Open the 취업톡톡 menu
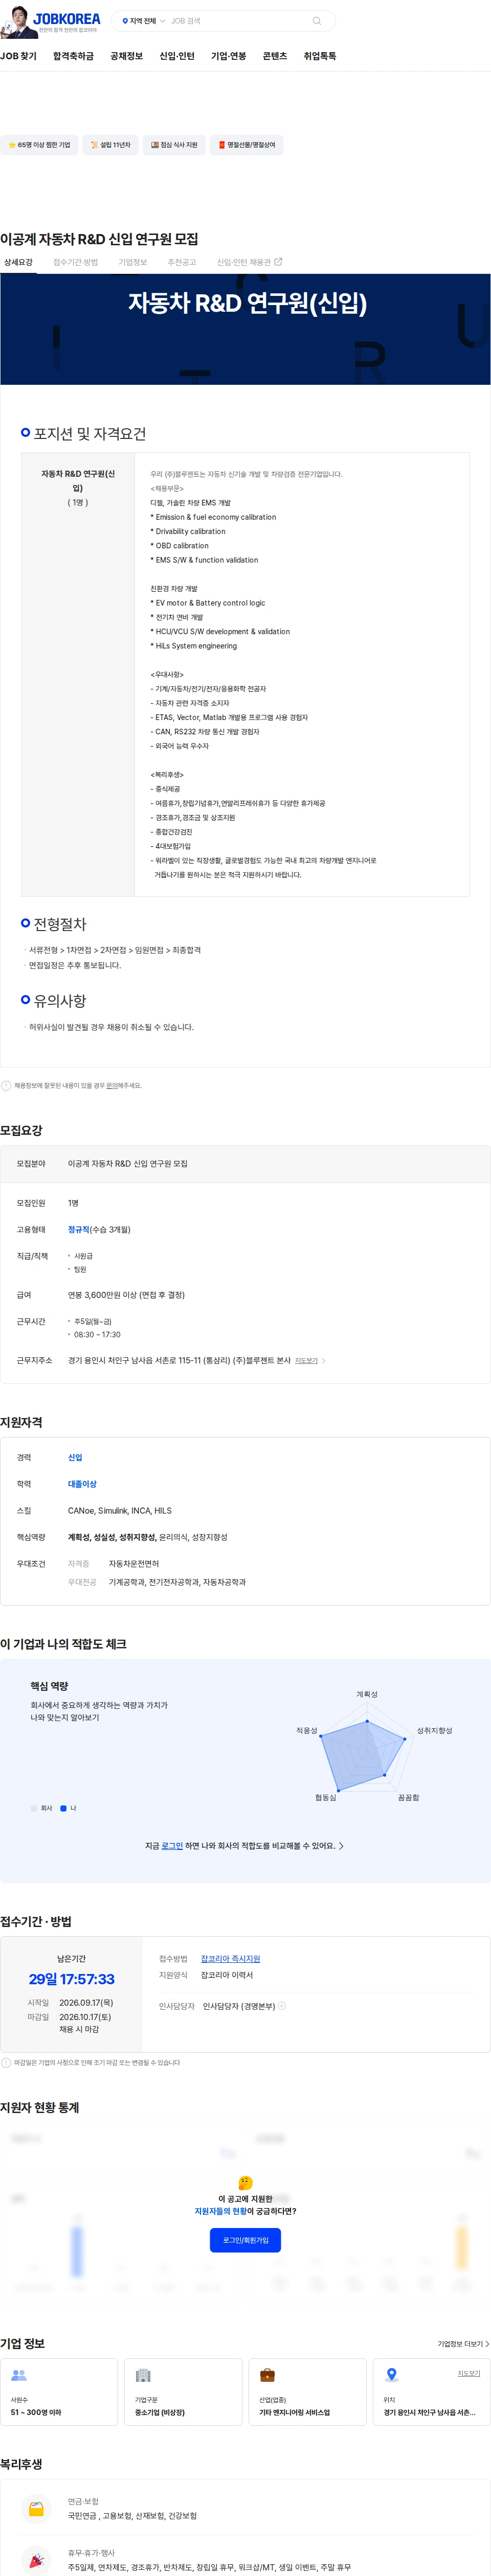The height and width of the screenshot is (2576, 491). pos(320,56)
